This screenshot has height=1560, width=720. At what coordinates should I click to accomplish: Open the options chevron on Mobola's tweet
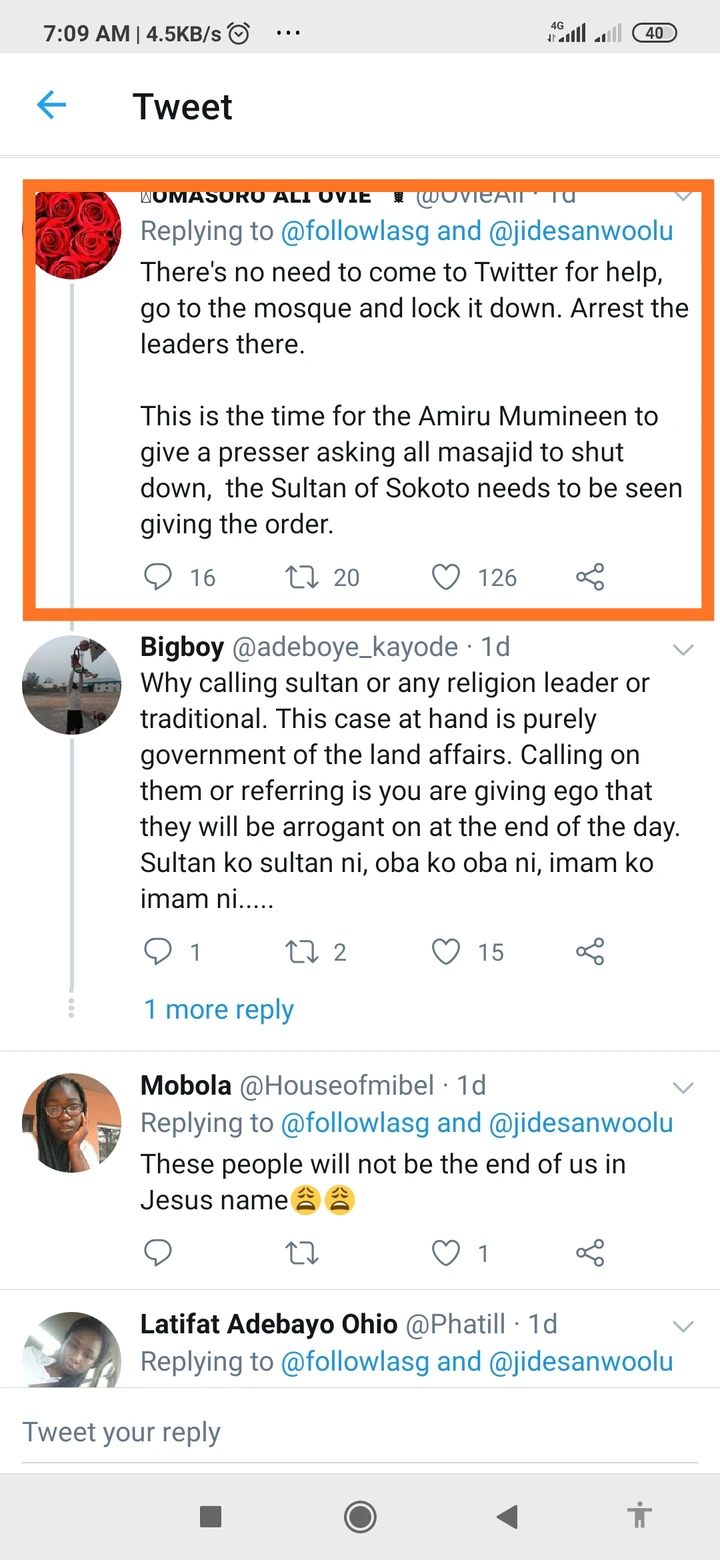pyautogui.click(x=683, y=1088)
